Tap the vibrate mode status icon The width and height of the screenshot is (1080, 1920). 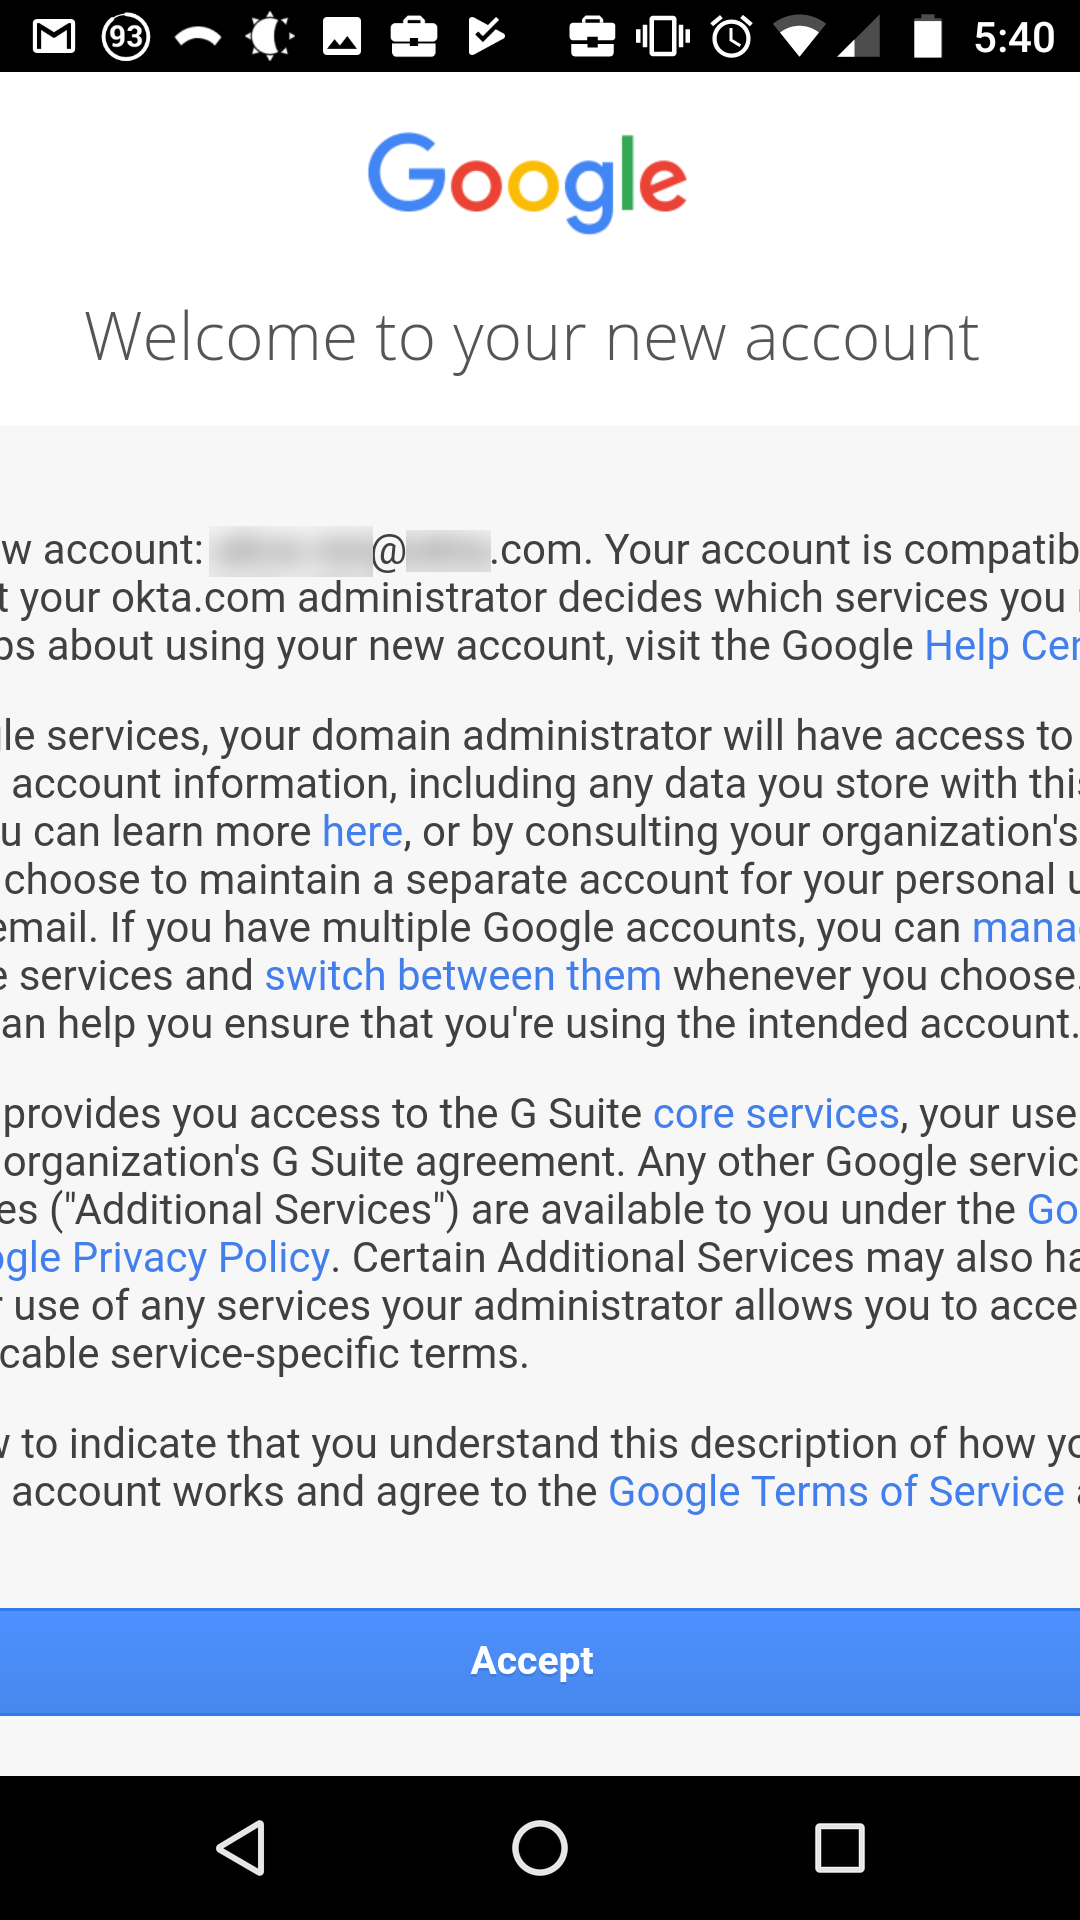[662, 37]
